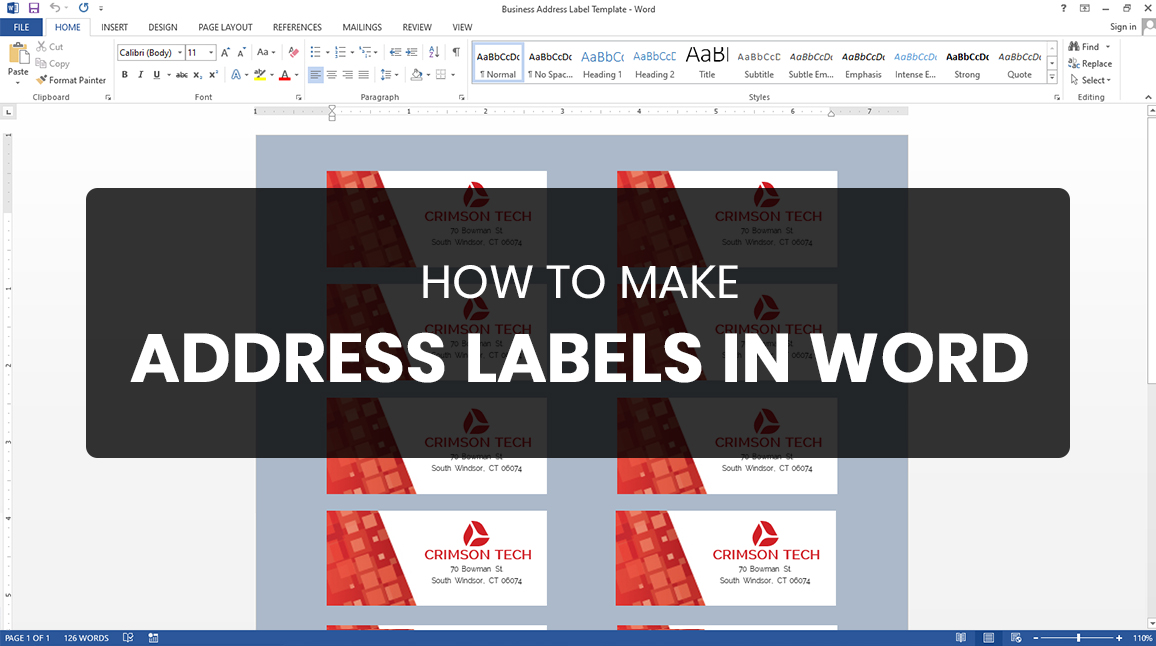Open the Font dialog launcher

(x=299, y=97)
